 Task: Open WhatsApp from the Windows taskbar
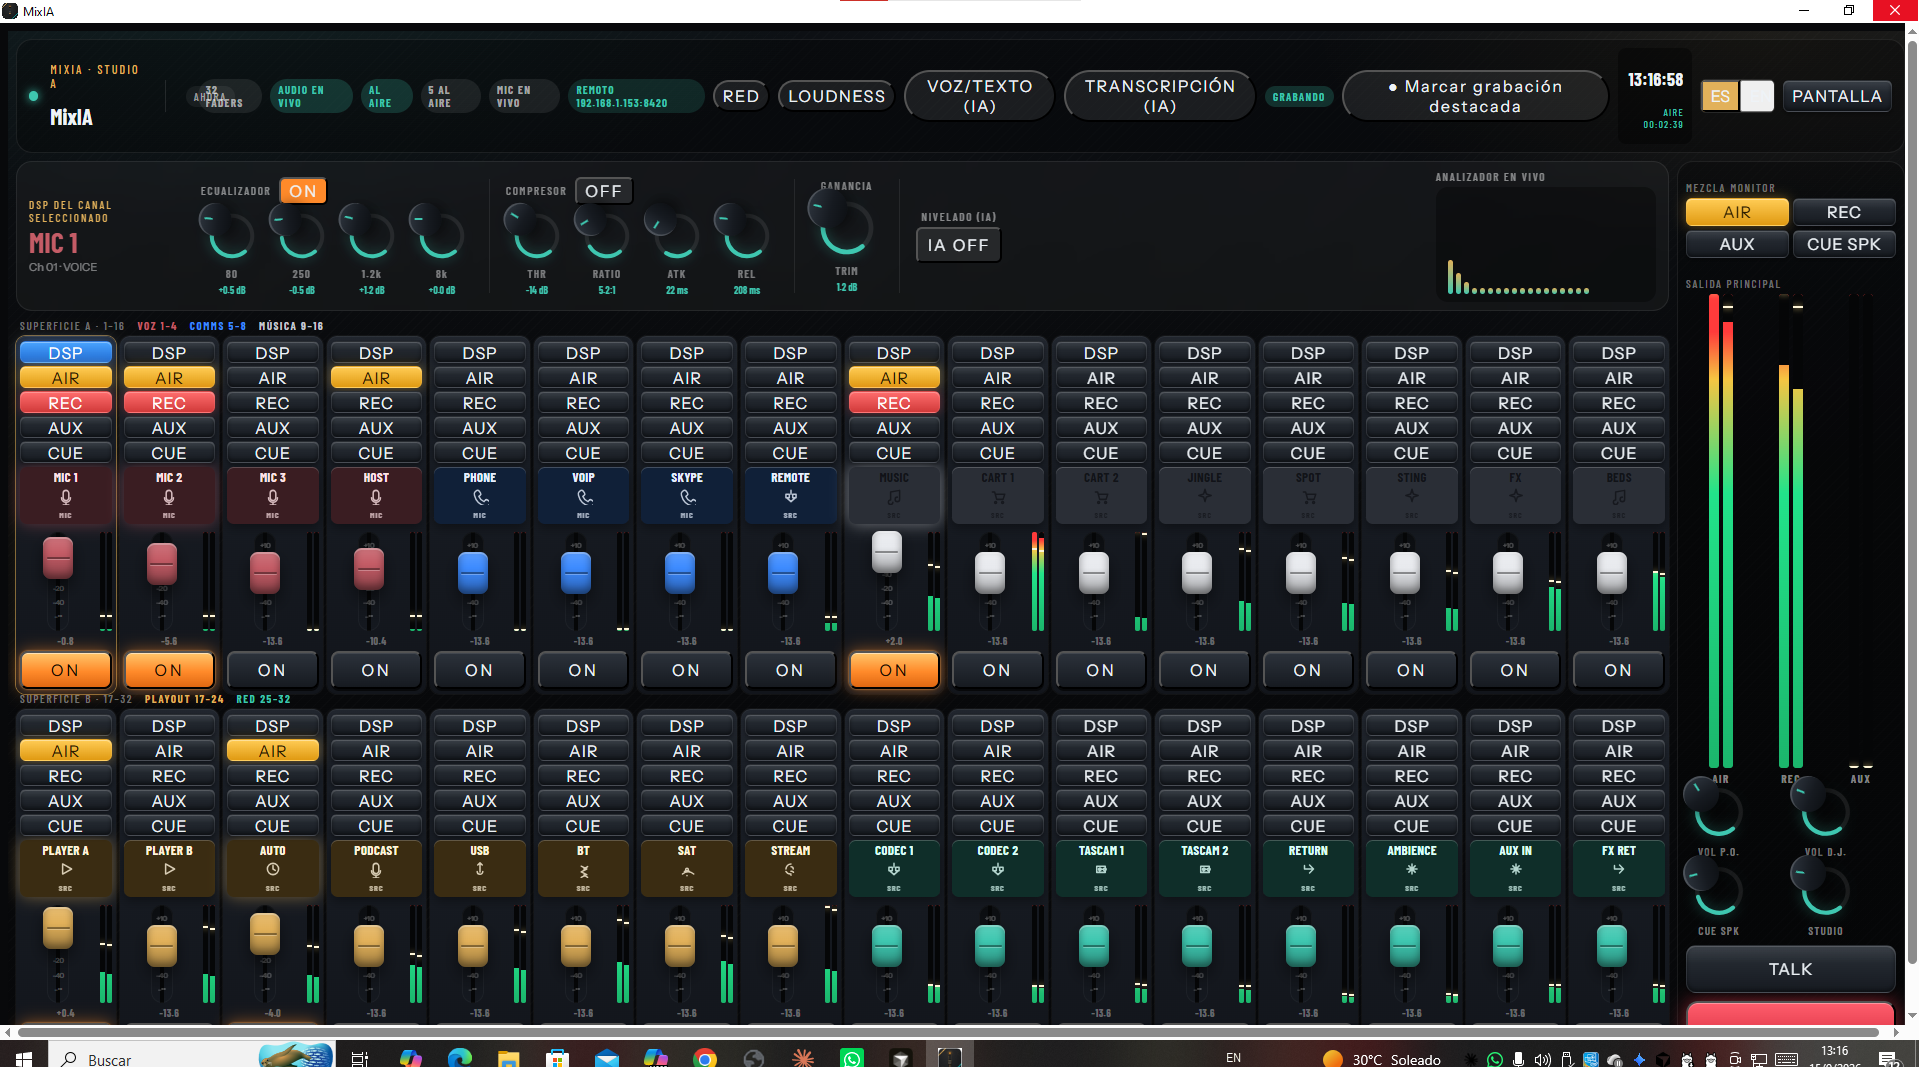[x=851, y=1058]
